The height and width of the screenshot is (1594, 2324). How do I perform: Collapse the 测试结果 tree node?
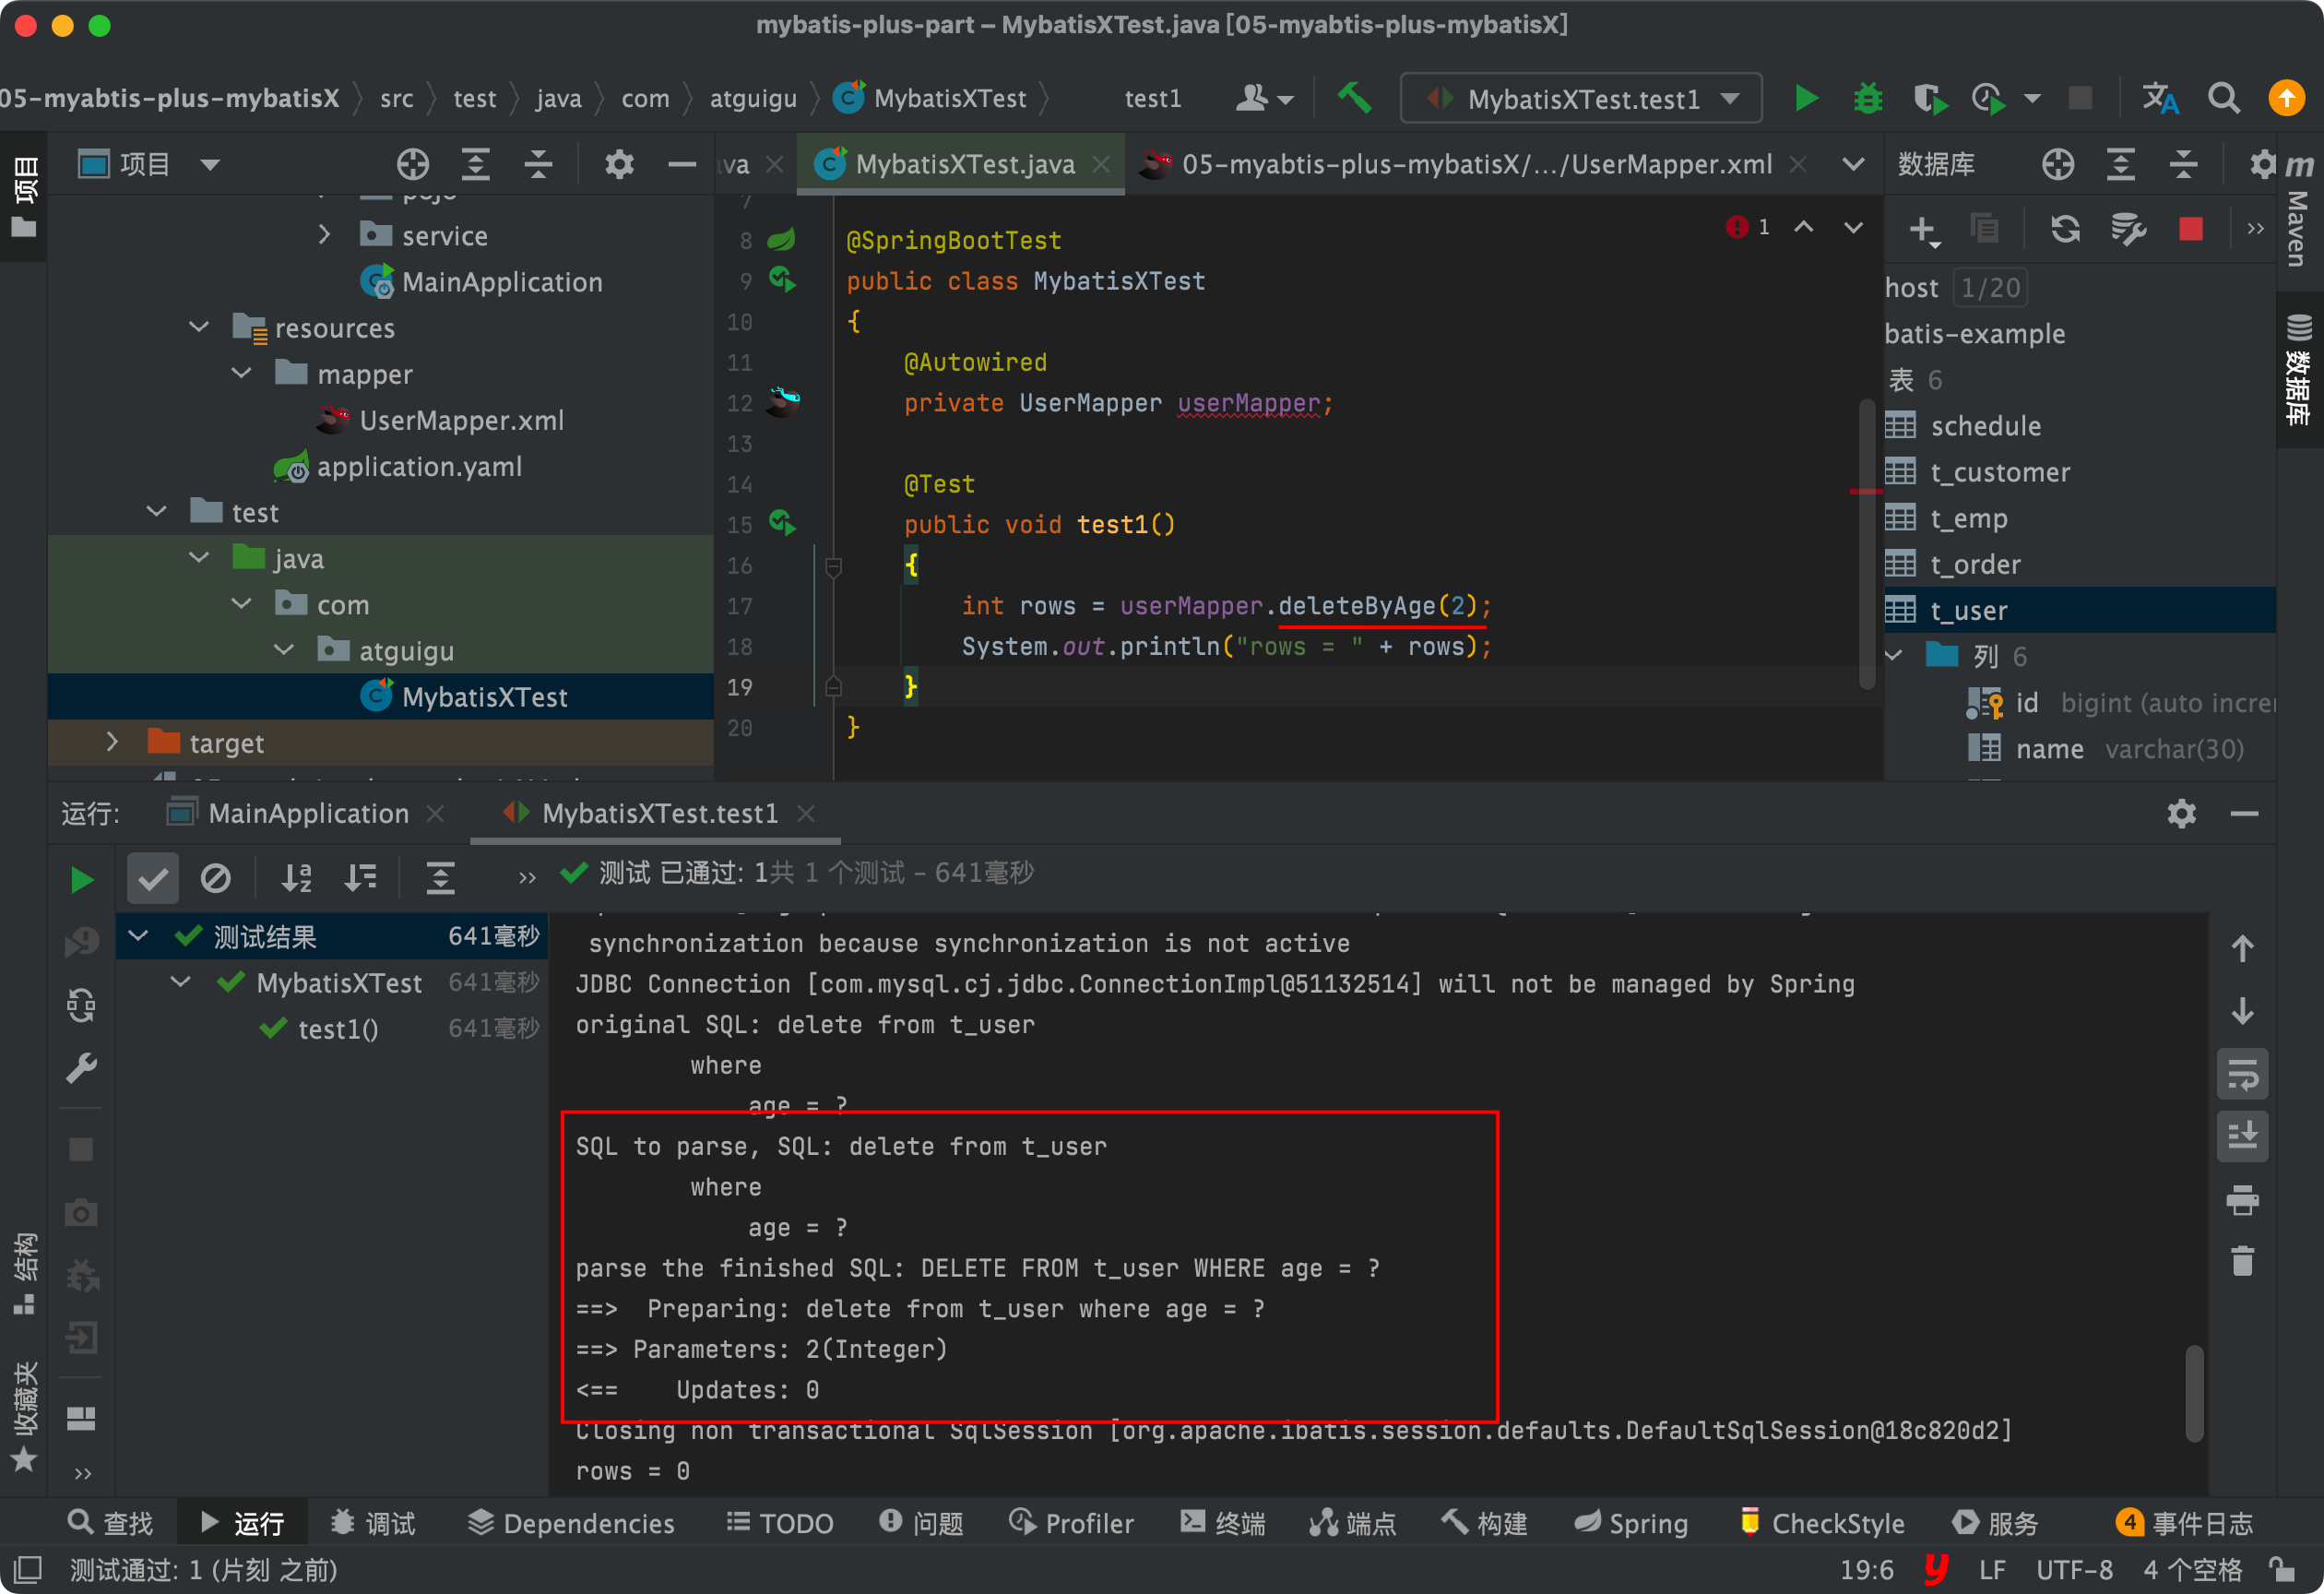(x=138, y=936)
